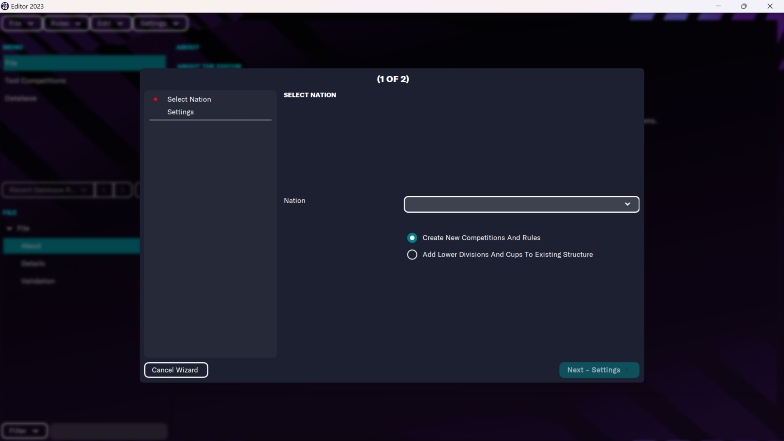This screenshot has height=441, width=784.
Task: Open the Settings menu in top bar
Action: (x=160, y=24)
